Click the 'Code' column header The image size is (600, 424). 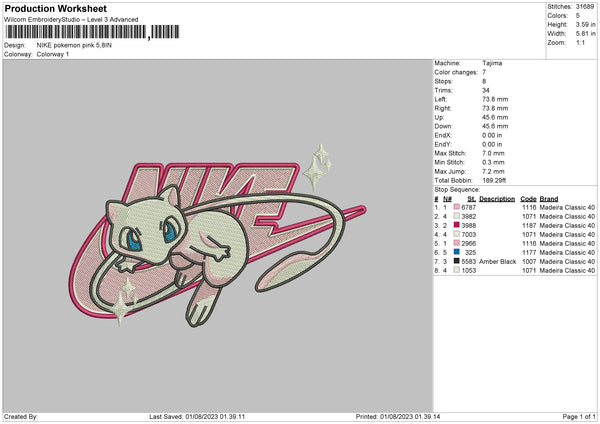click(x=528, y=199)
